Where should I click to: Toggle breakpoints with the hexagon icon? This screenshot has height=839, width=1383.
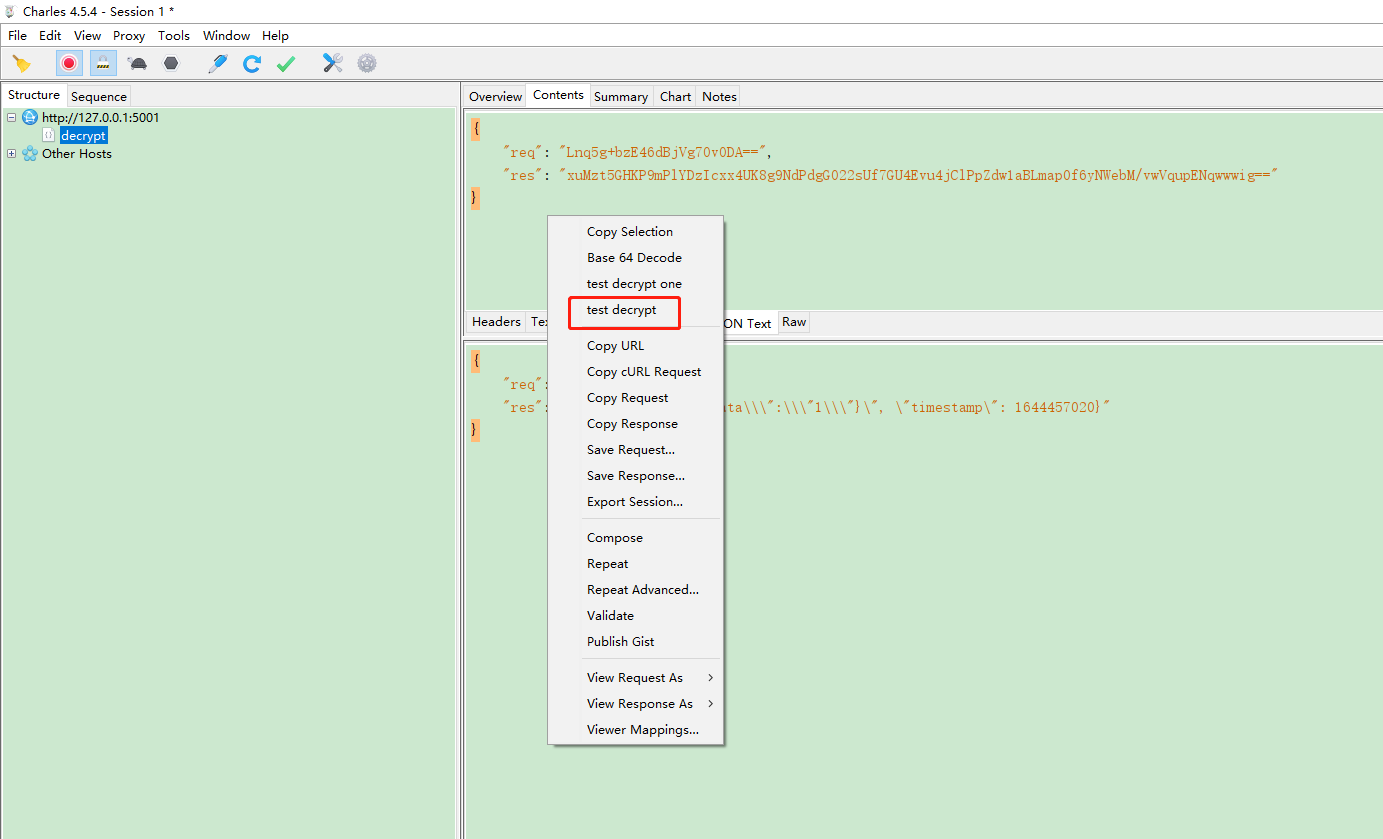[171, 62]
